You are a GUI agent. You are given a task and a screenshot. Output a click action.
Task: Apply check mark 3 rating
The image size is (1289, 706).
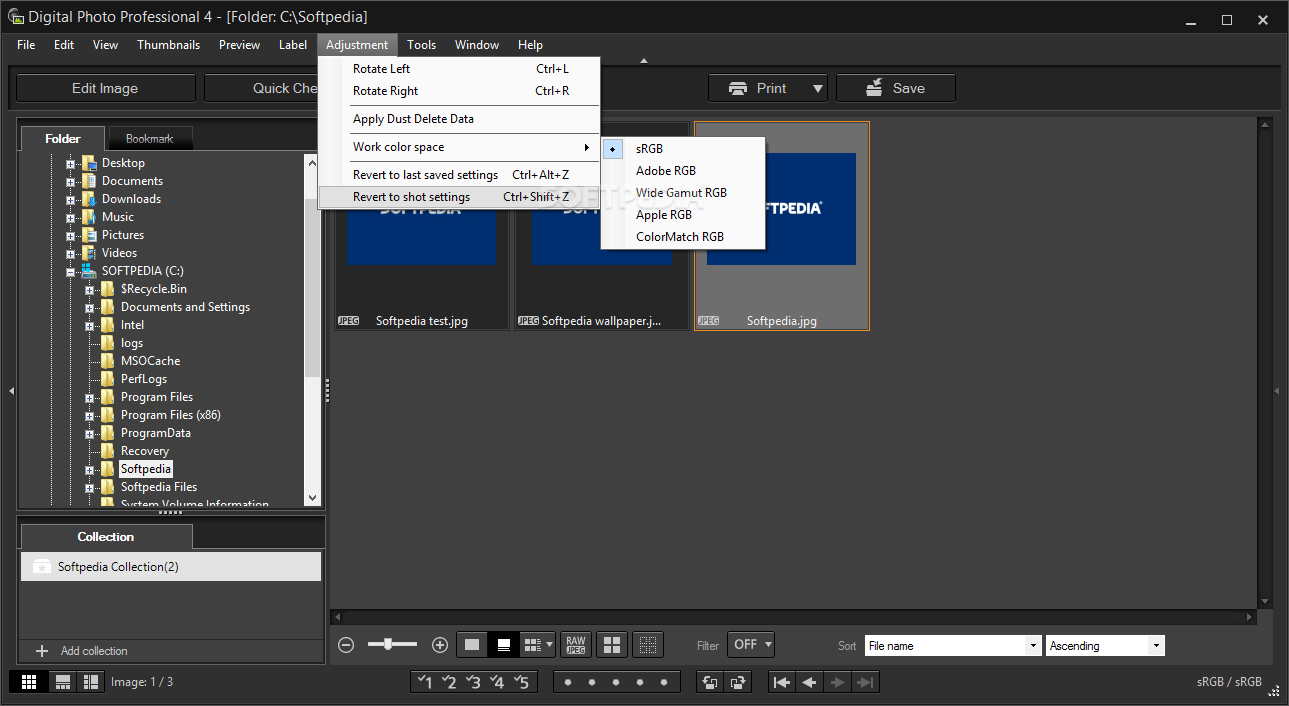473,682
